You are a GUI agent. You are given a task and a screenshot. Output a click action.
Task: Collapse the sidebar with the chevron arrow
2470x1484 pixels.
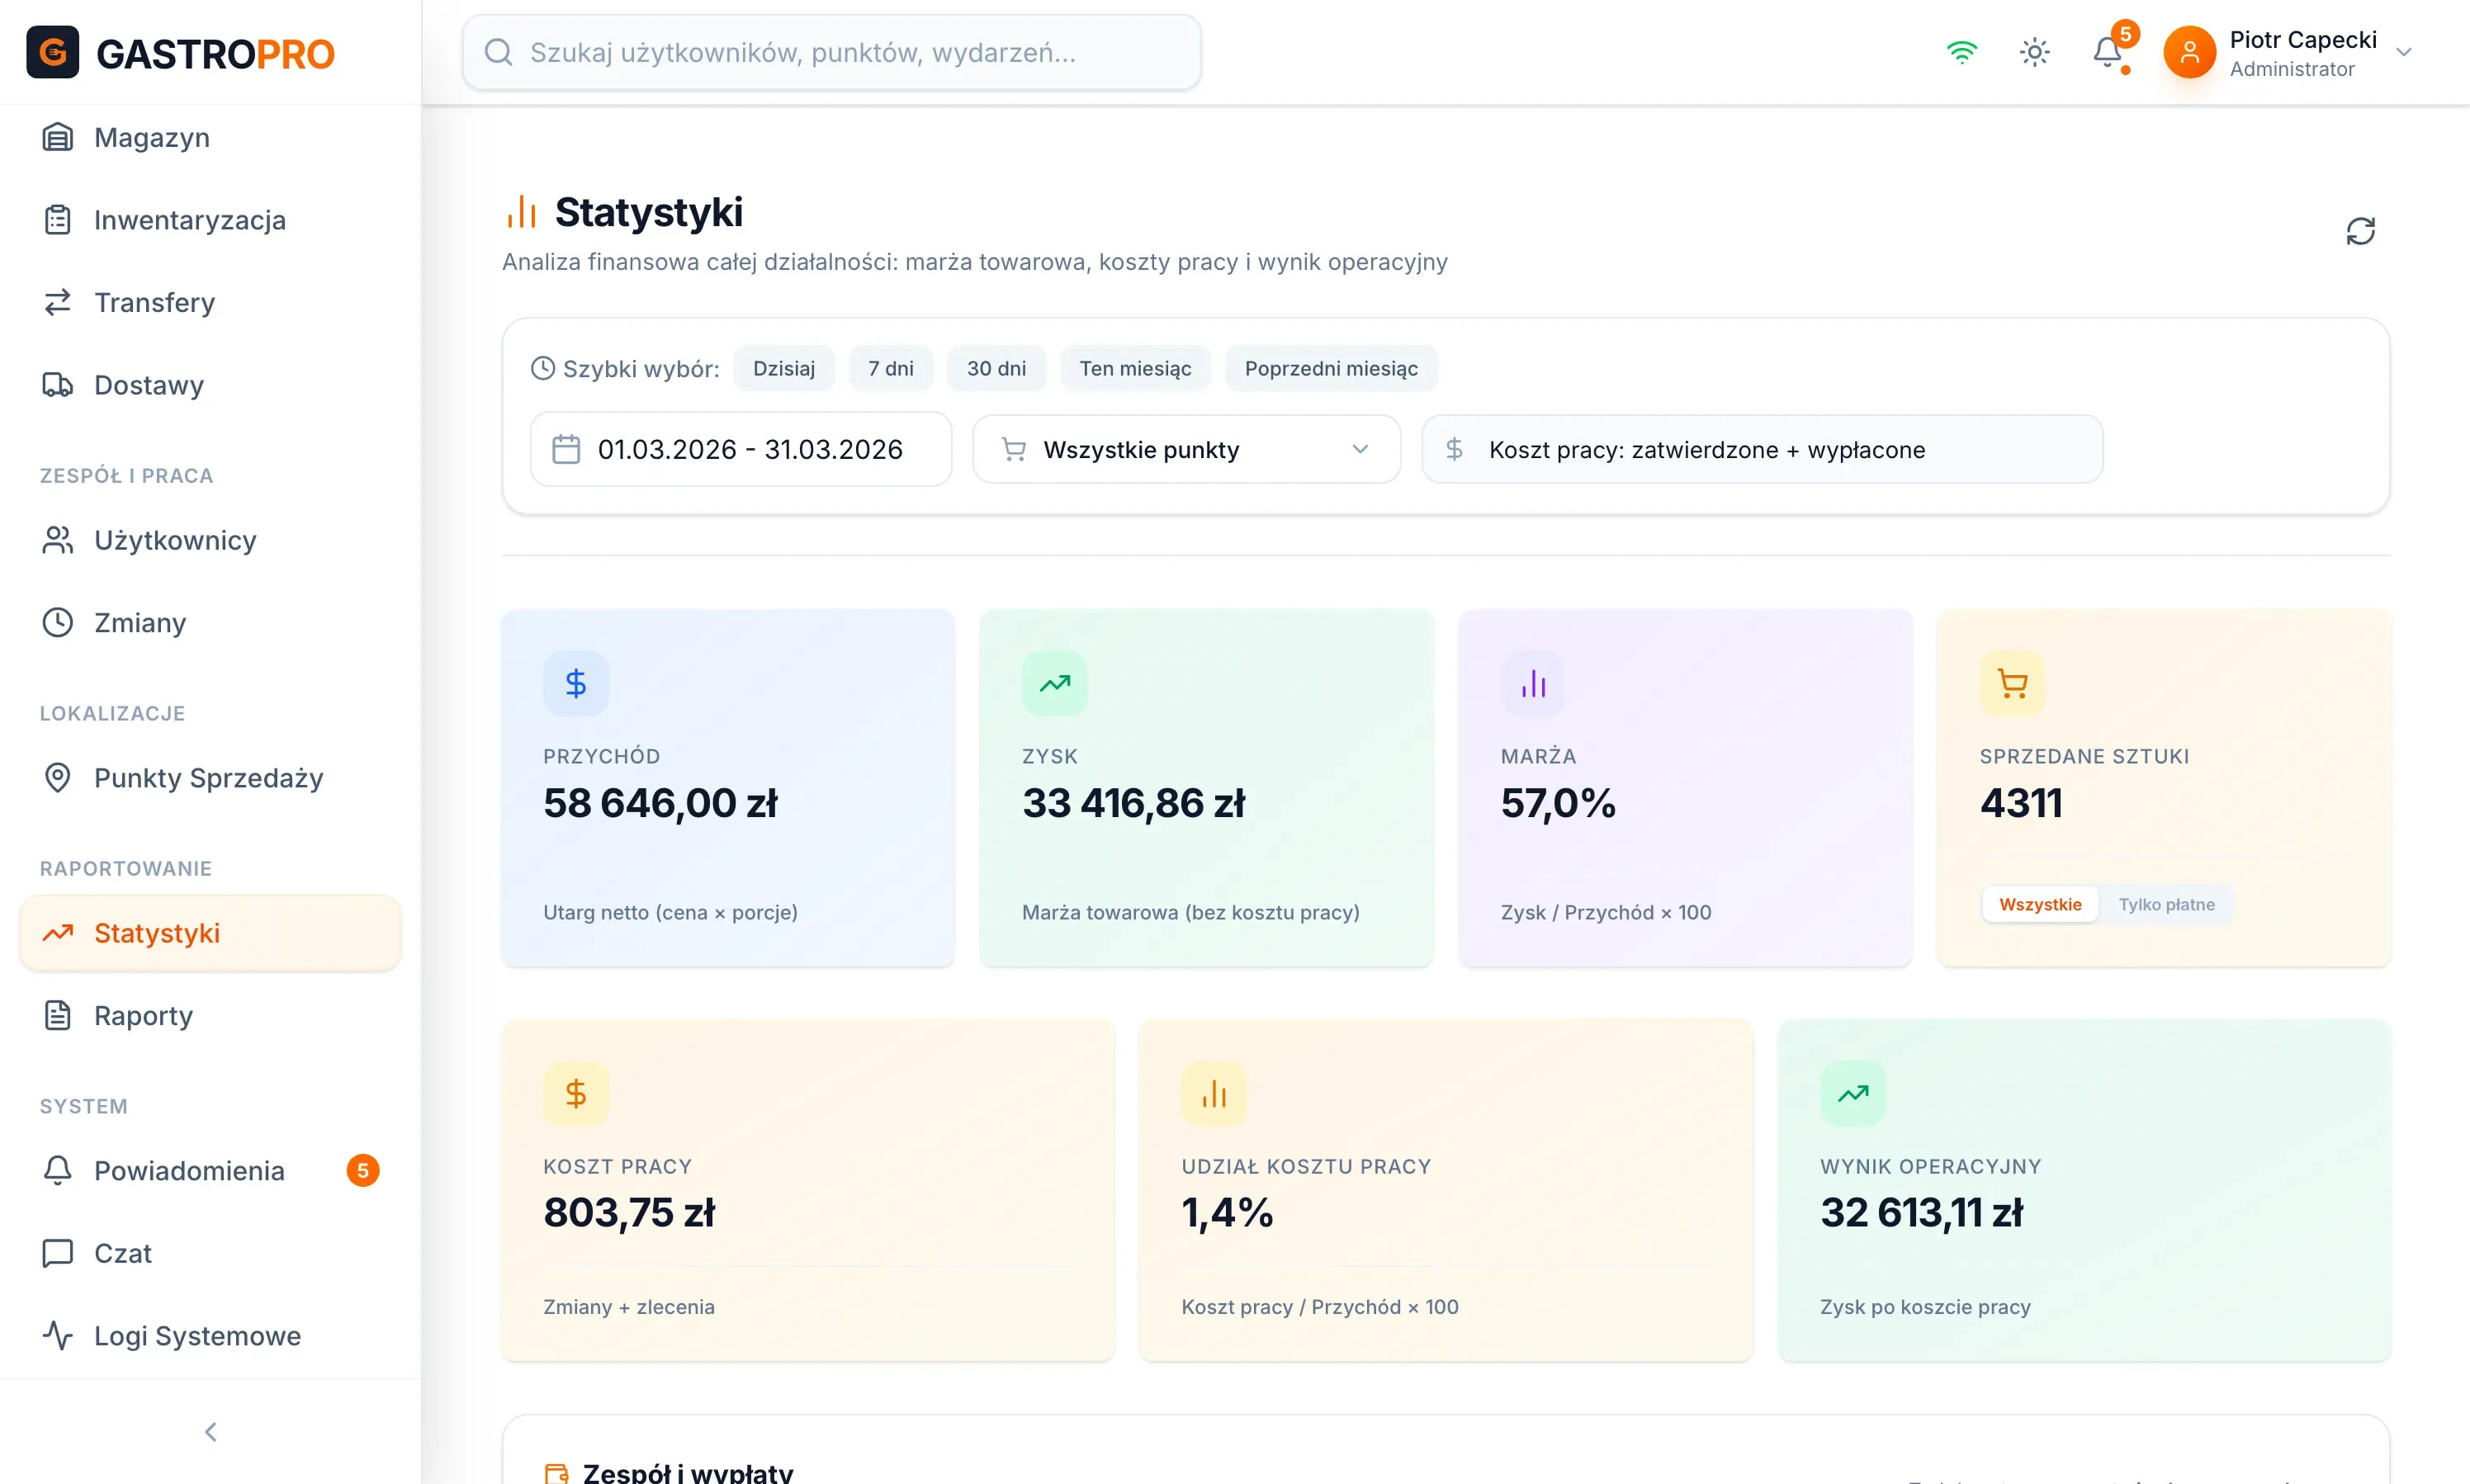(x=211, y=1432)
